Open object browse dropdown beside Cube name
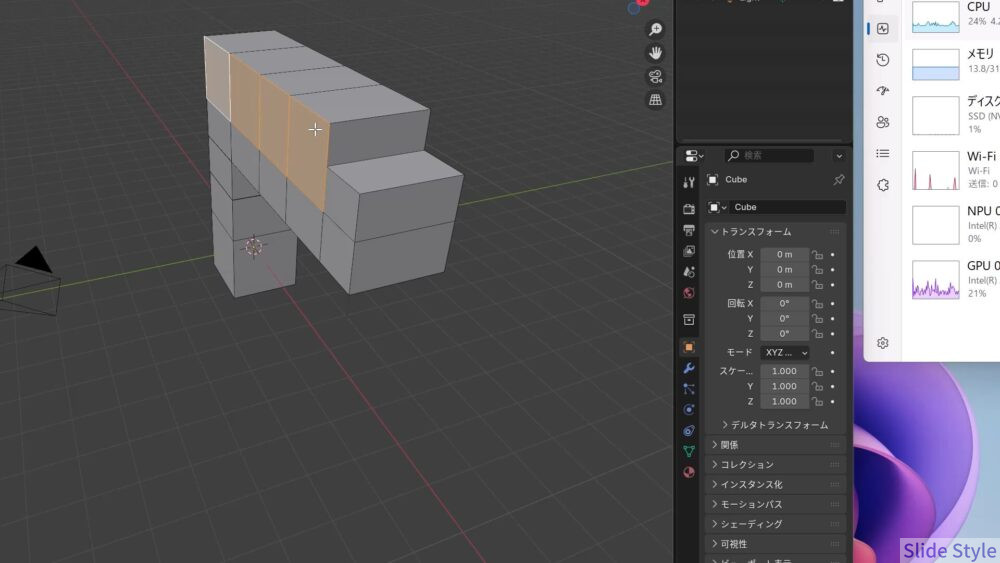Image resolution: width=1000 pixels, height=563 pixels. click(717, 207)
